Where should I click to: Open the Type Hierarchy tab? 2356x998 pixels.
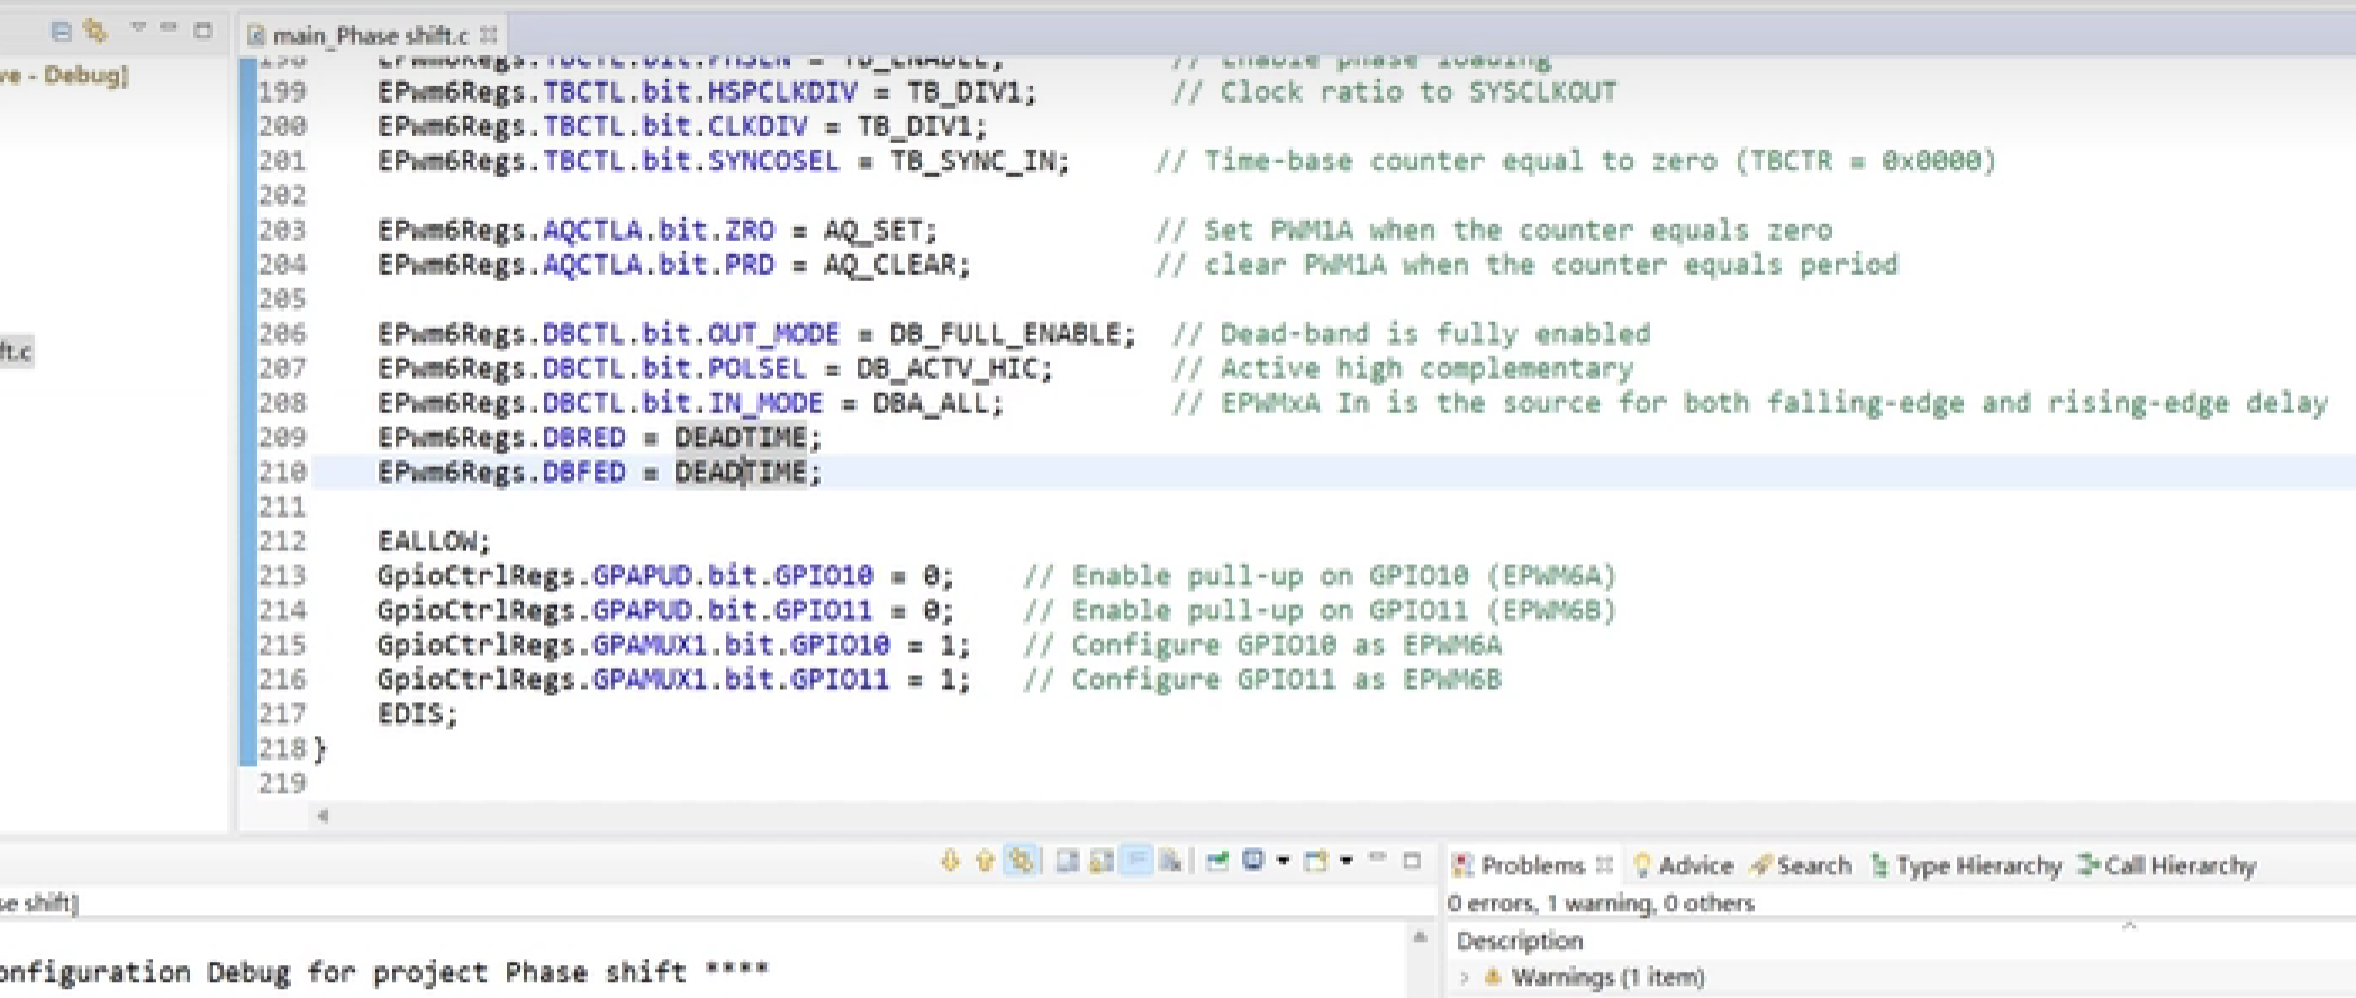click(1966, 865)
